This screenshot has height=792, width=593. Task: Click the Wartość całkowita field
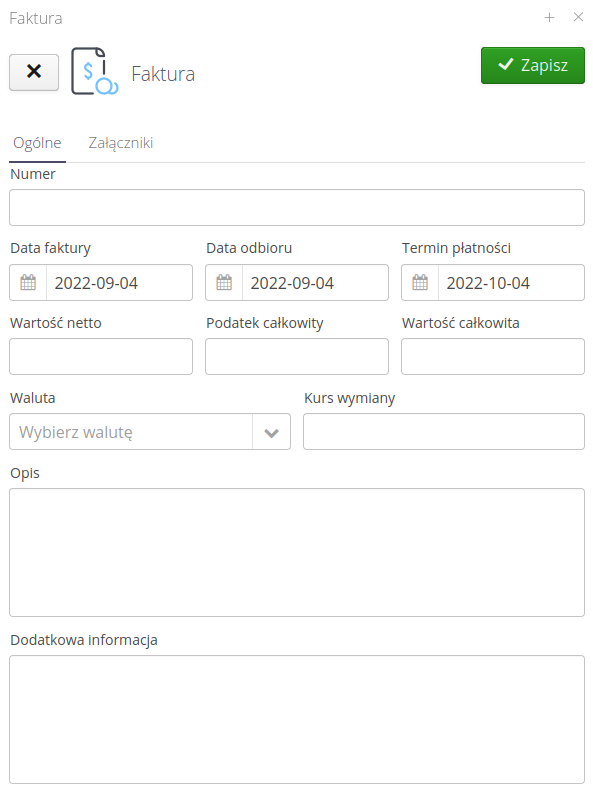[x=493, y=357]
